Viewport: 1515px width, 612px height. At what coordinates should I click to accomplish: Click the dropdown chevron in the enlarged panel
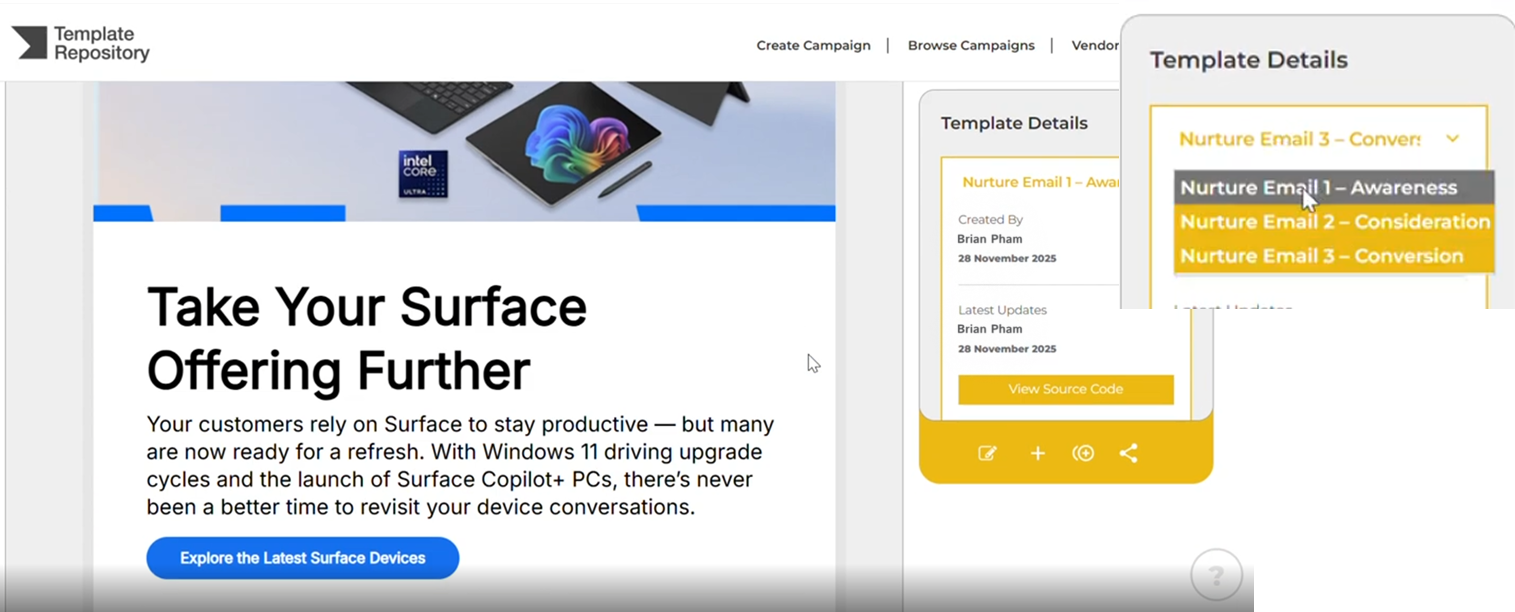click(1452, 139)
